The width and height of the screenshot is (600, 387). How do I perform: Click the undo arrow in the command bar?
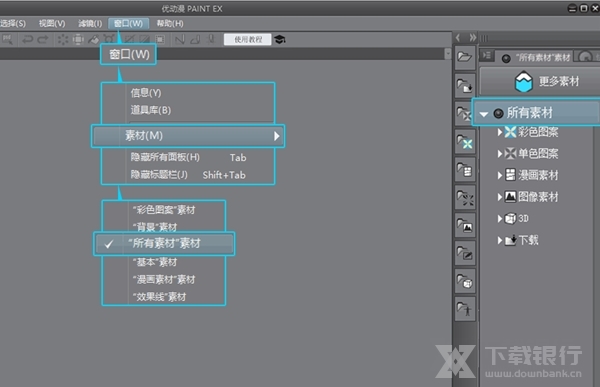coord(27,39)
